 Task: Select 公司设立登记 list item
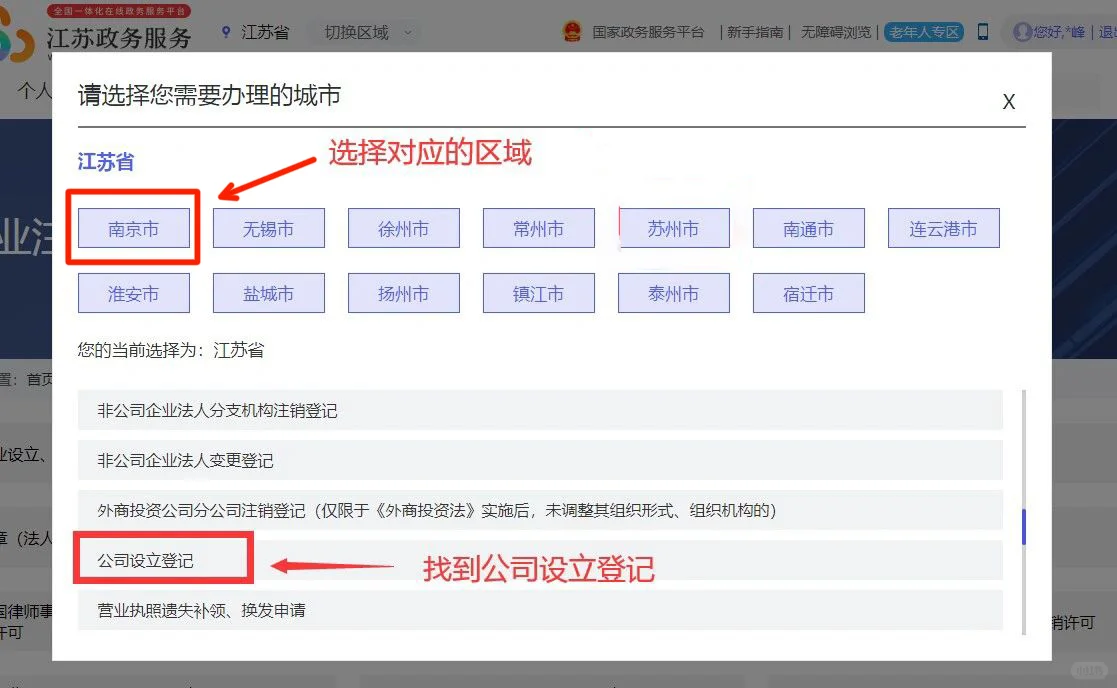click(x=146, y=561)
